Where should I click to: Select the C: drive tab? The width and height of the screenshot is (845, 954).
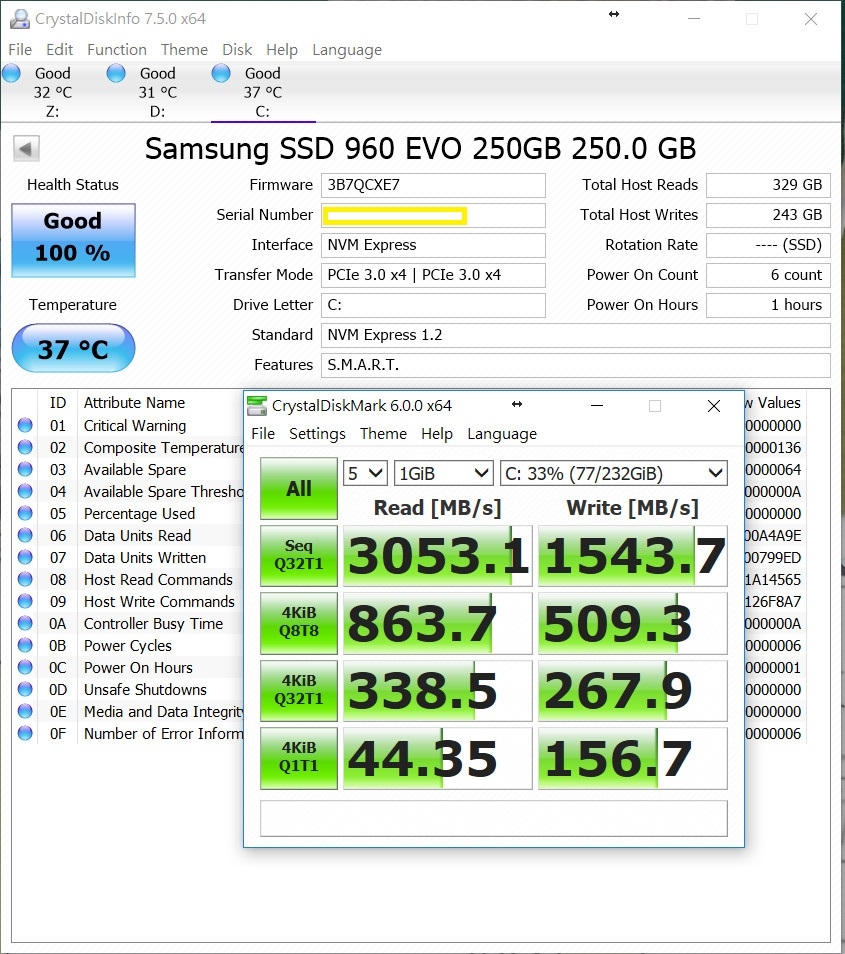pyautogui.click(x=263, y=92)
